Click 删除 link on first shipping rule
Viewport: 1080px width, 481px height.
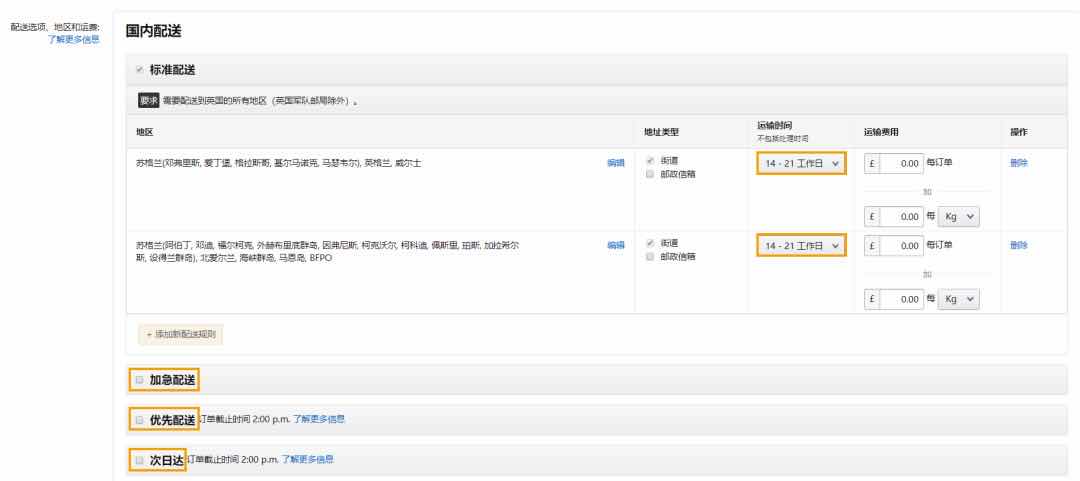tap(1019, 163)
